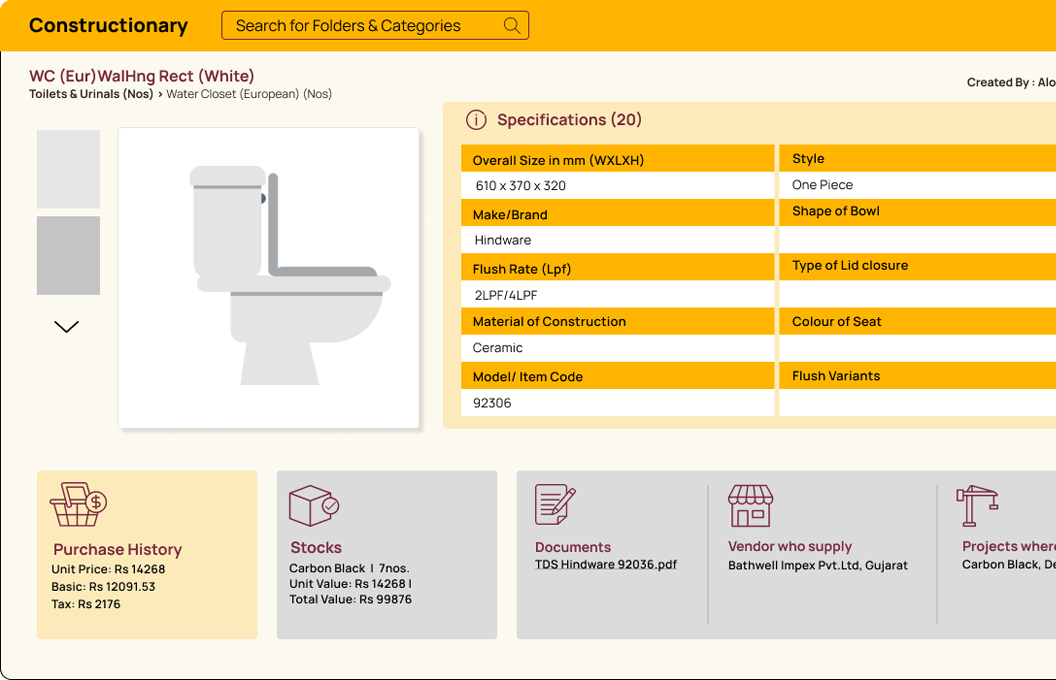Viewport: 1056px width, 680px height.
Task: Click the Constructionary logo
Action: click(x=108, y=26)
